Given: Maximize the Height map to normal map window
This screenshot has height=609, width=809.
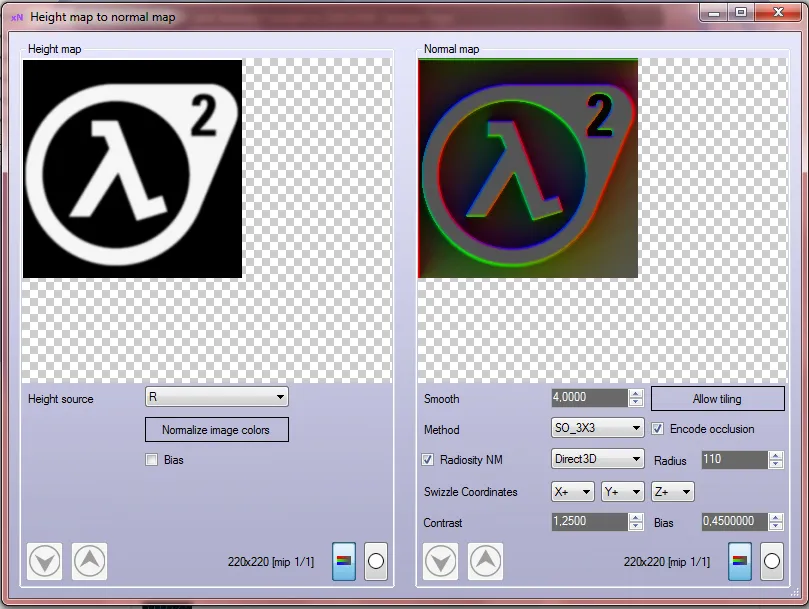Looking at the screenshot, I should pyautogui.click(x=741, y=13).
